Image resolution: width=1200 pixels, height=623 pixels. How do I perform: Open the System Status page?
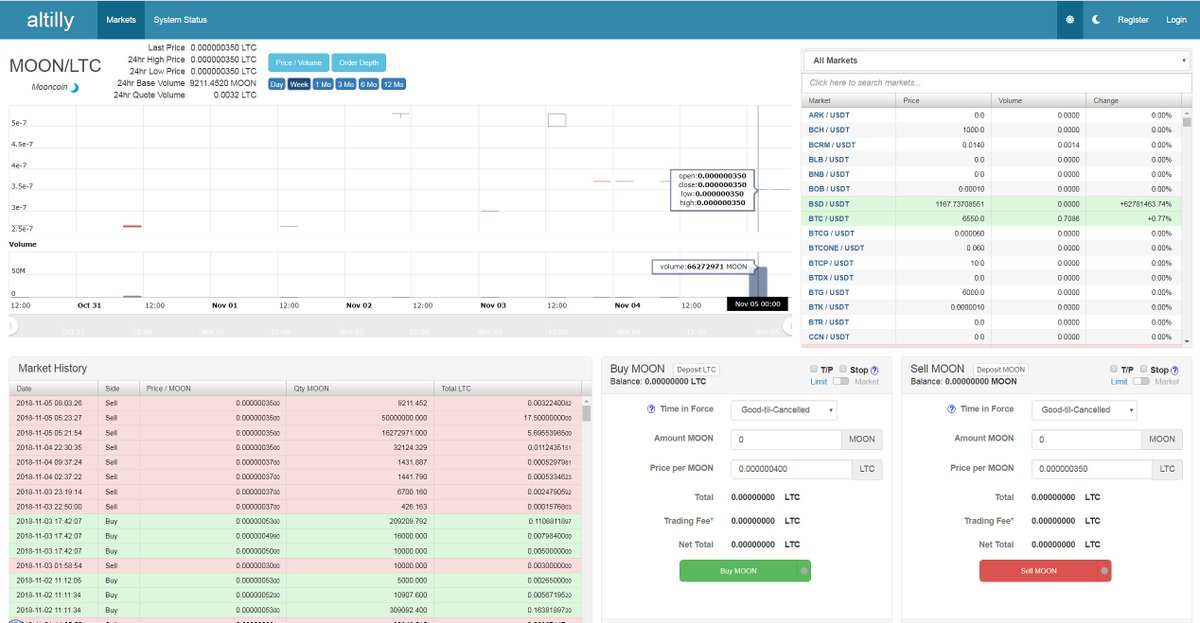178,19
